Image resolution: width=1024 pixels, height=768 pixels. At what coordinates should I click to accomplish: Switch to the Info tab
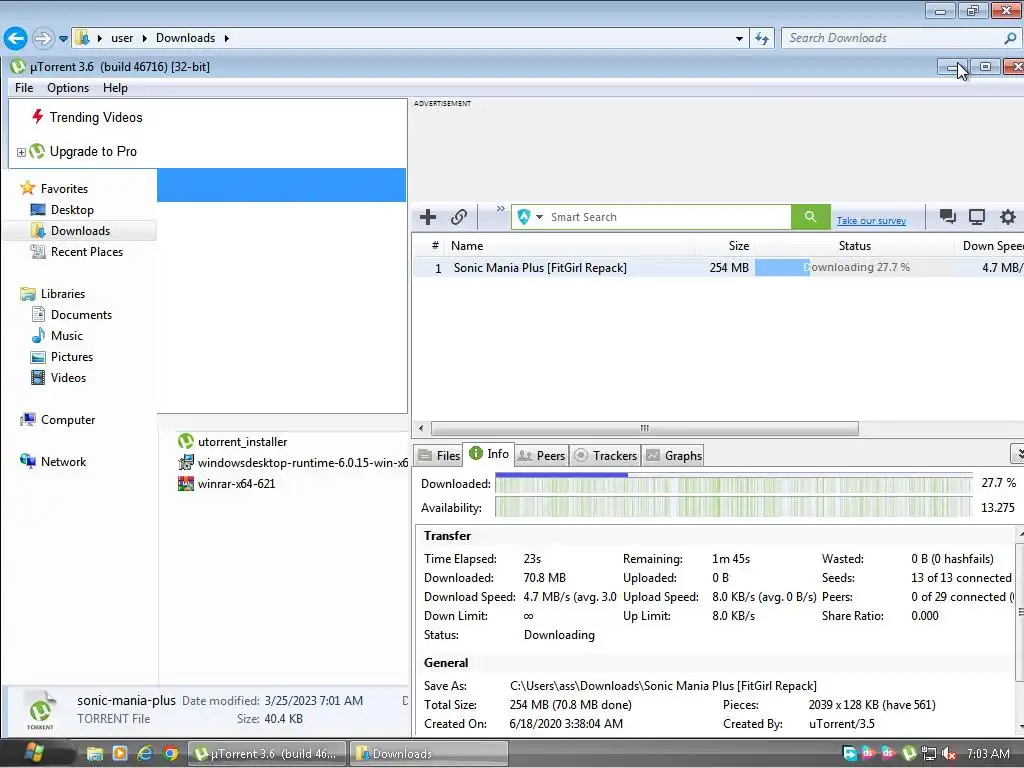pyautogui.click(x=489, y=454)
